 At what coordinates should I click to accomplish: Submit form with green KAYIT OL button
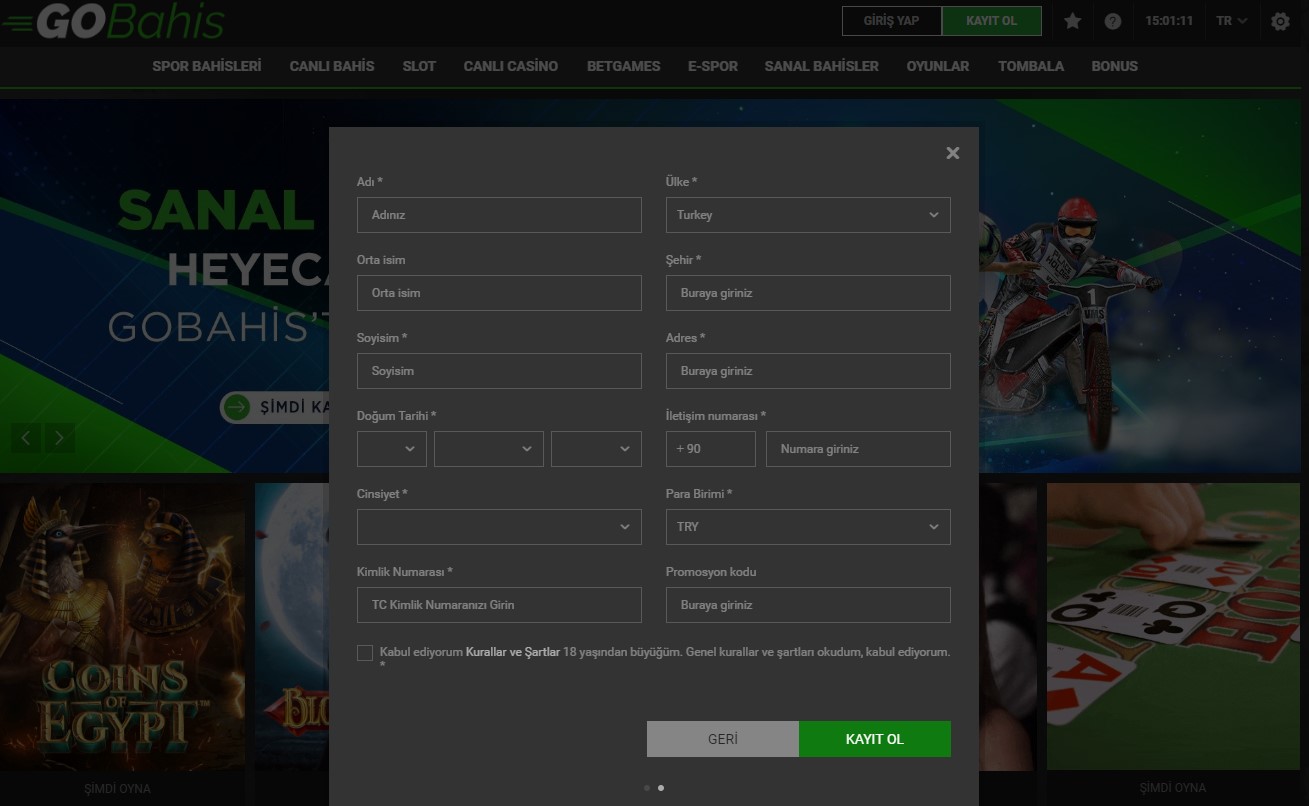pos(875,739)
